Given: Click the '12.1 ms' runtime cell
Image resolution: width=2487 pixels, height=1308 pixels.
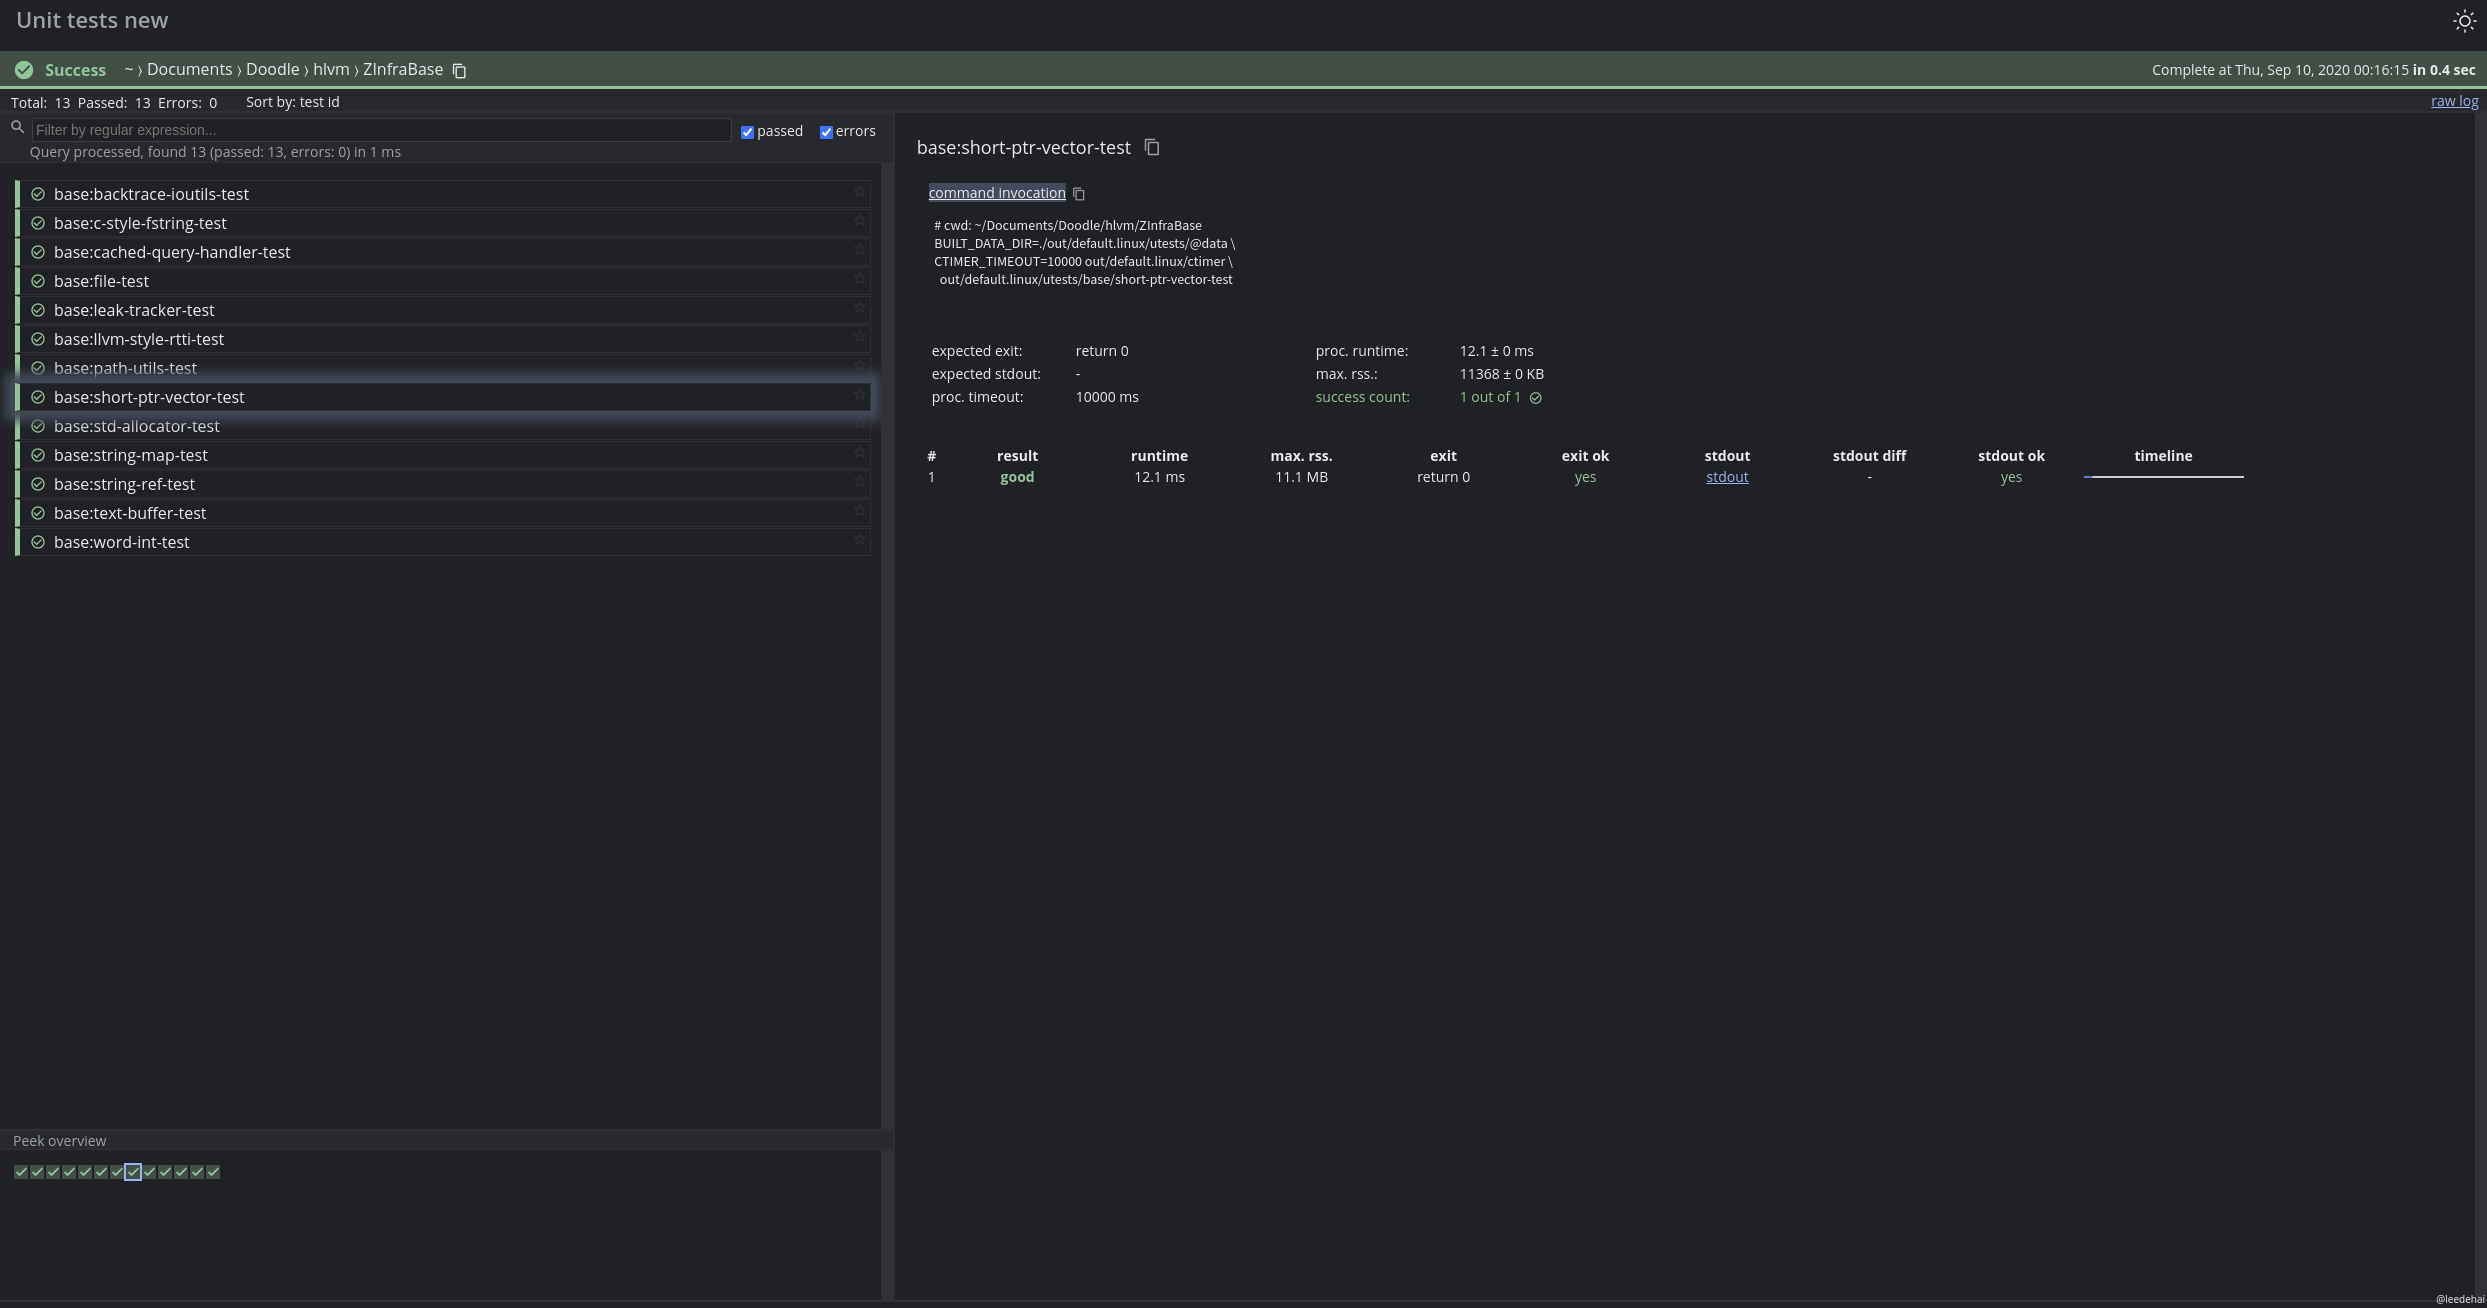Looking at the screenshot, I should (x=1159, y=477).
